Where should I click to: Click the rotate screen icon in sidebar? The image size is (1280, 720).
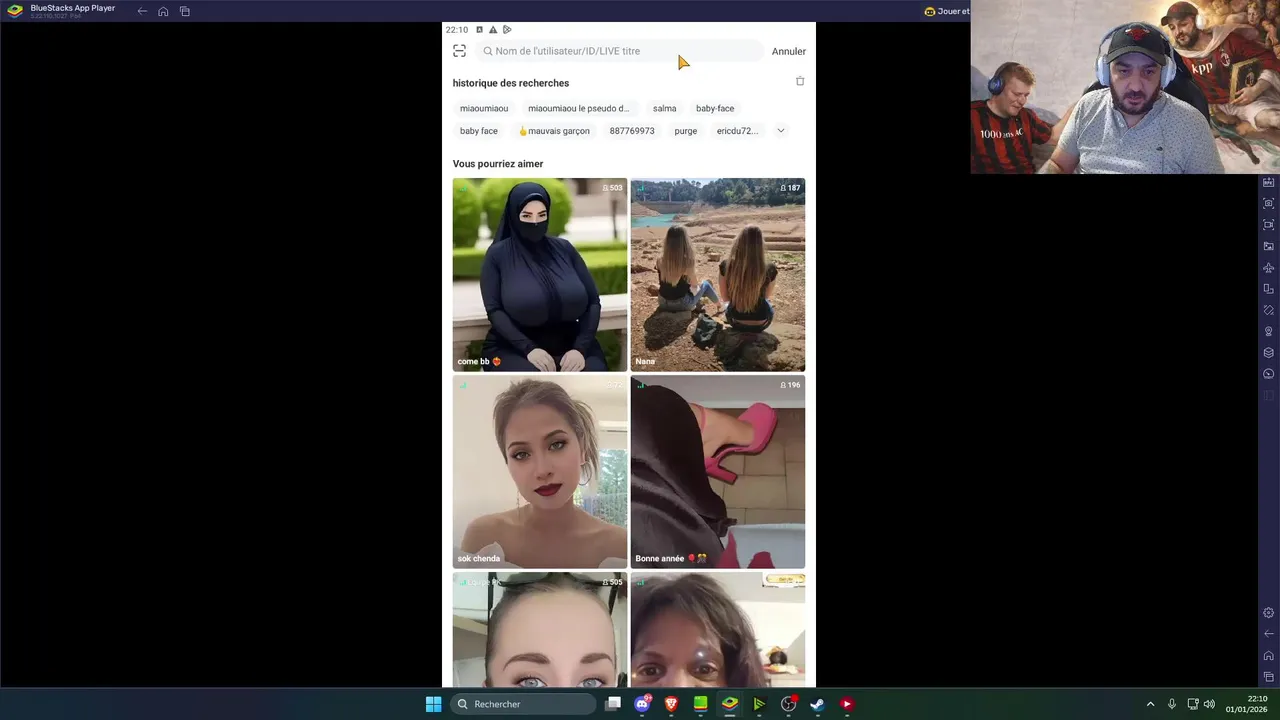tap(1269, 289)
